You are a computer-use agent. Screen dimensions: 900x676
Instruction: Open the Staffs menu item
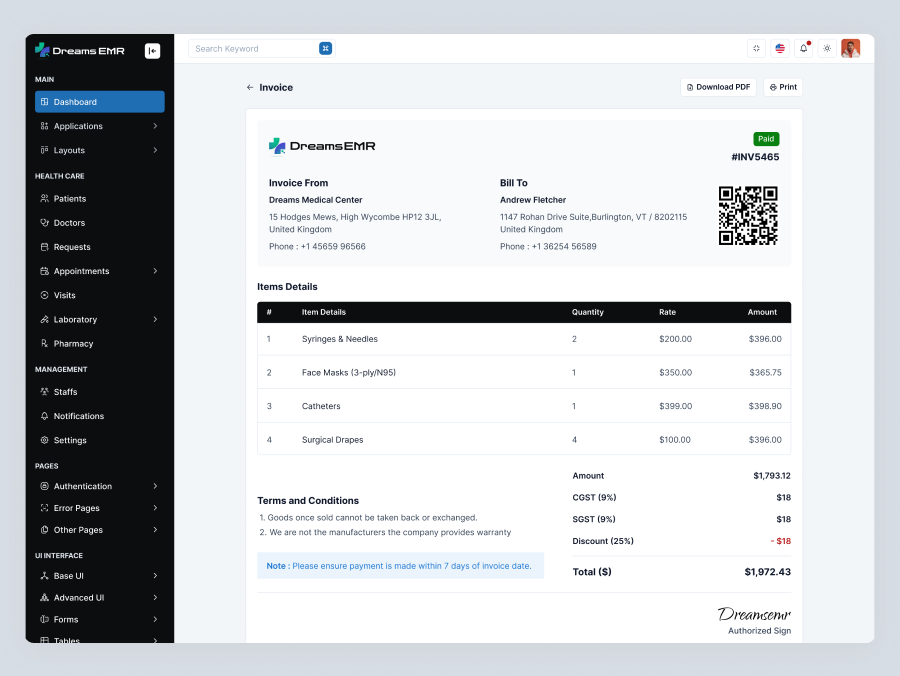coord(100,391)
